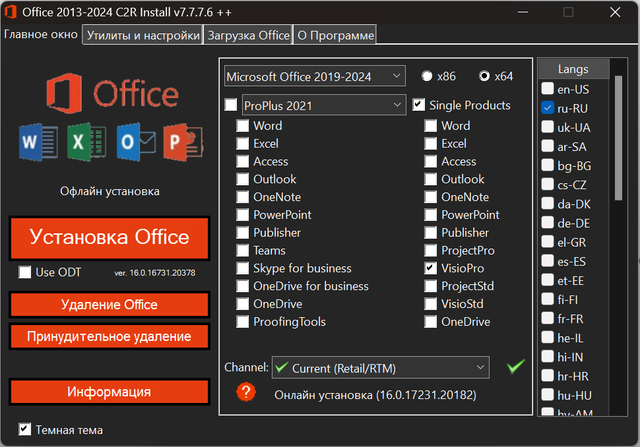Image resolution: width=640 pixels, height=447 pixels.
Task: Click the Удаление Office button
Action: coord(109,305)
